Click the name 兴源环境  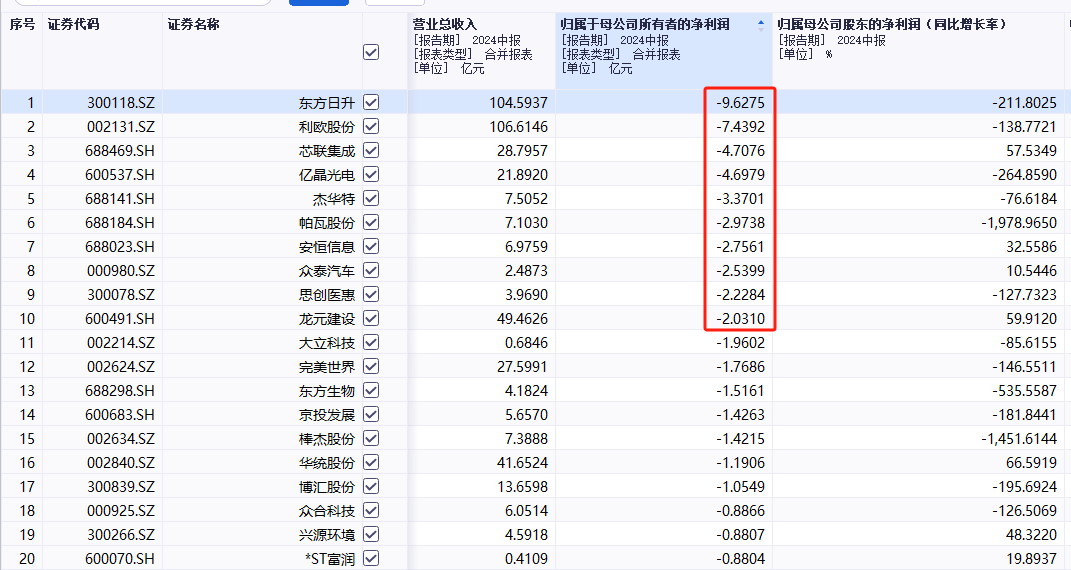click(326, 535)
